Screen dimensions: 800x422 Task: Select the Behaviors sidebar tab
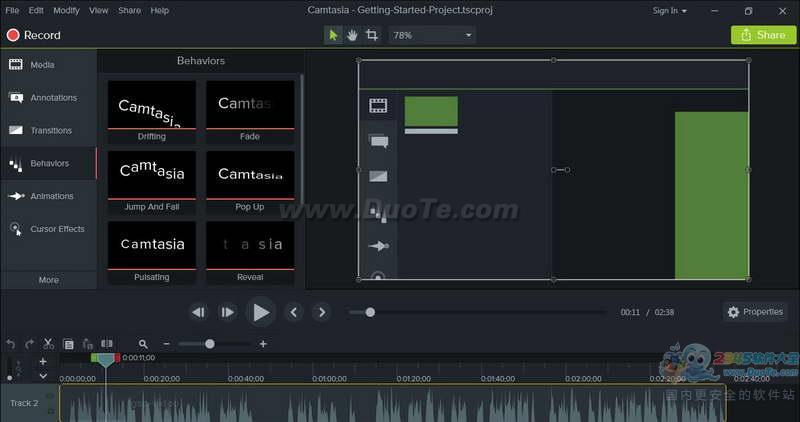(x=48, y=163)
